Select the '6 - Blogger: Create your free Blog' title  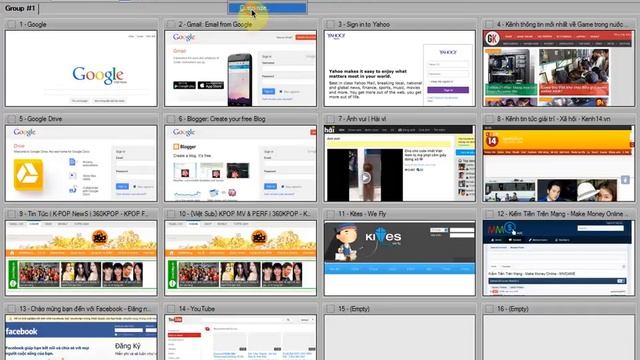(222, 119)
